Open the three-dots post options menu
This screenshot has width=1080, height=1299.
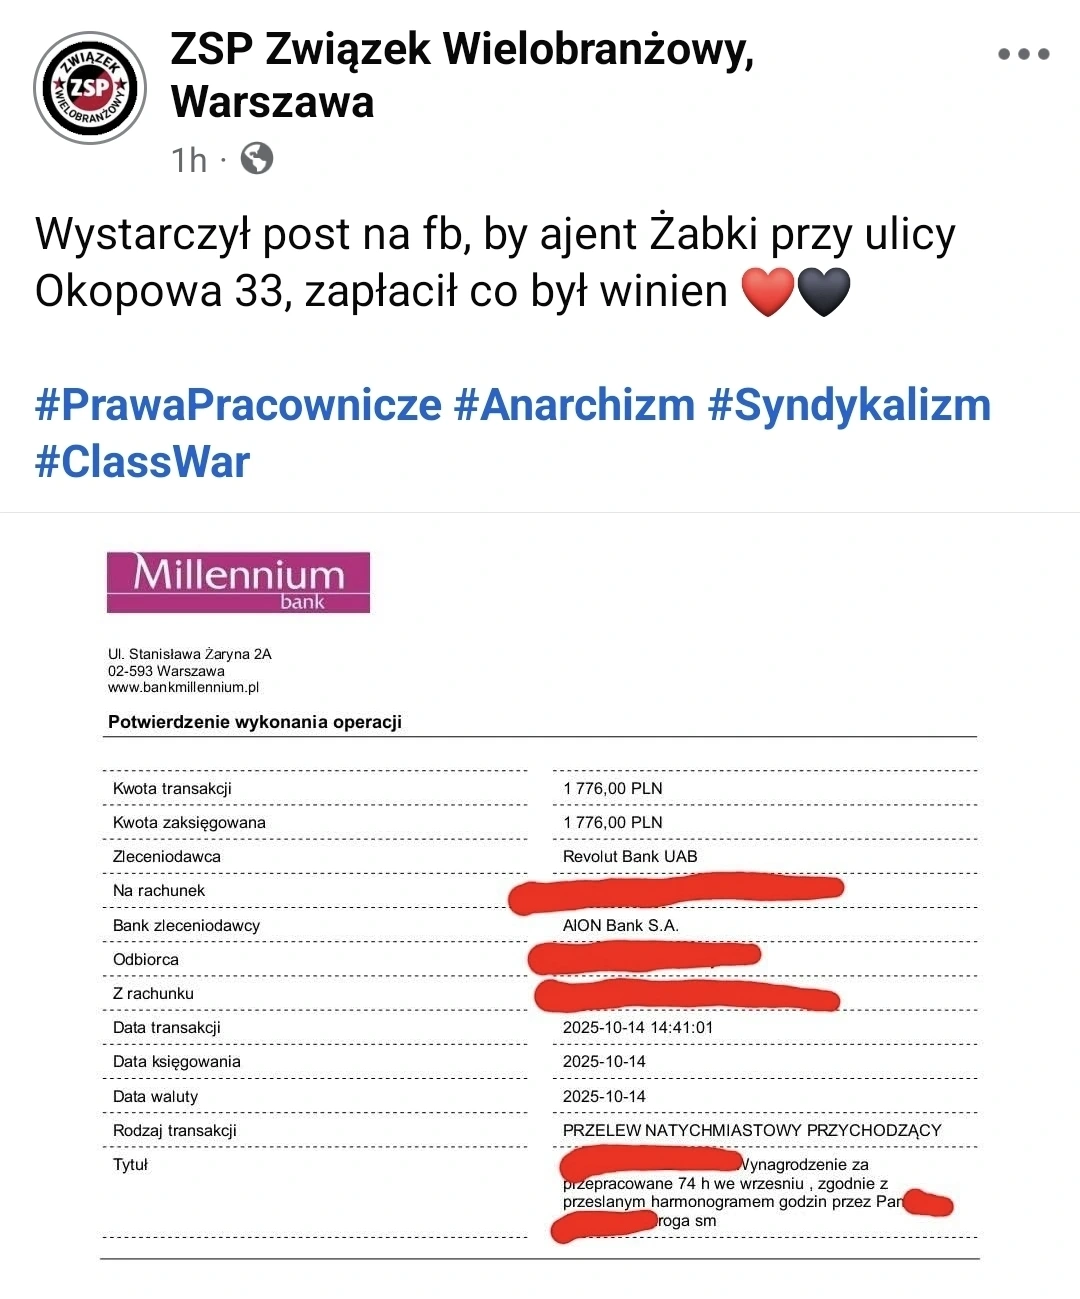click(x=1023, y=54)
